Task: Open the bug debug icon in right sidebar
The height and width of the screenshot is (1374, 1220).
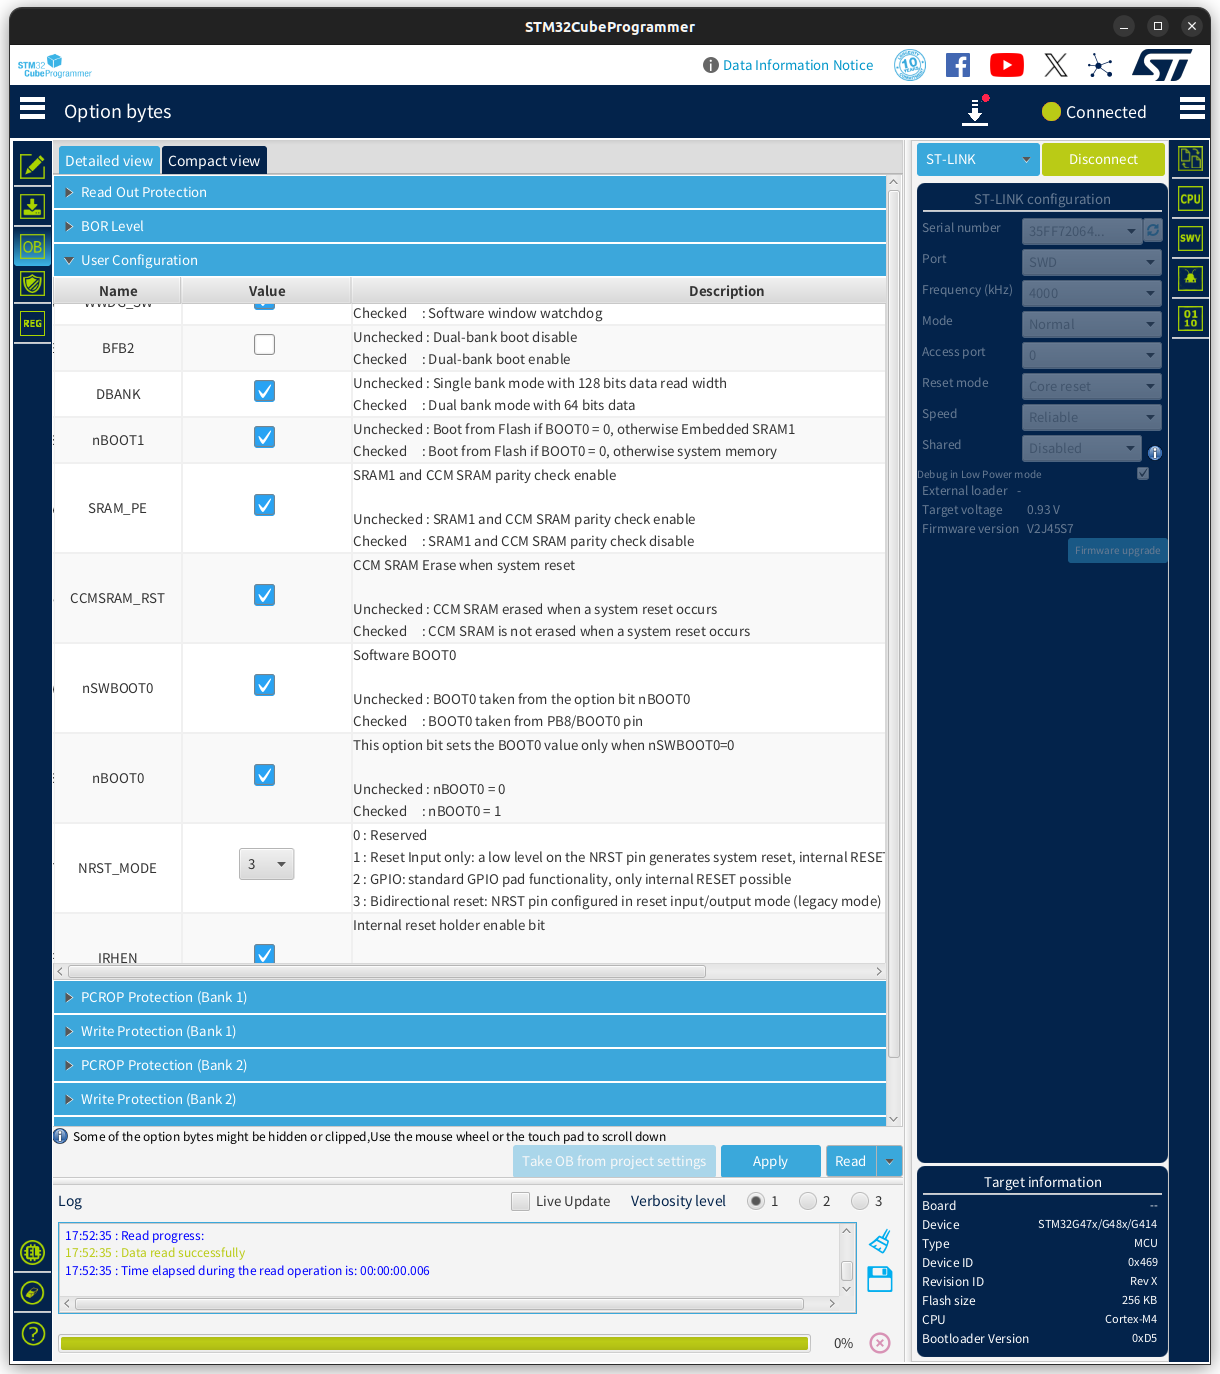Action: [1190, 278]
